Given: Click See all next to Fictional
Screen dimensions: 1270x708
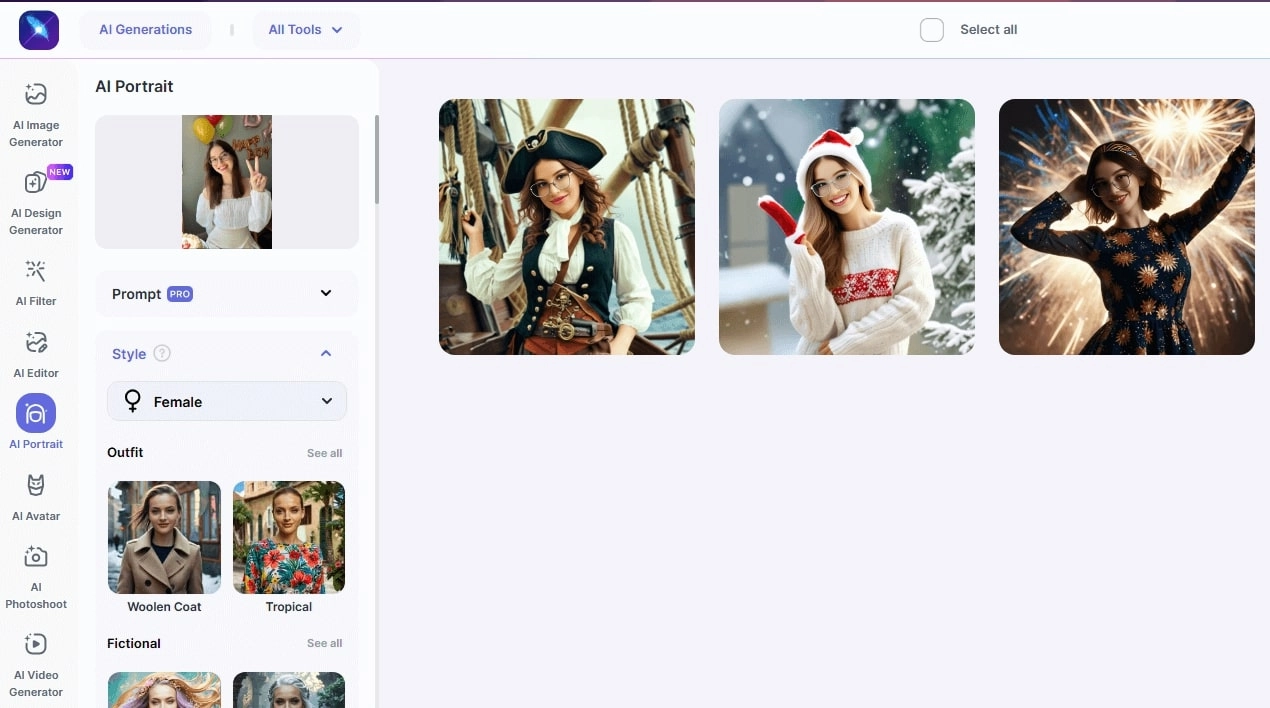Looking at the screenshot, I should coord(324,643).
